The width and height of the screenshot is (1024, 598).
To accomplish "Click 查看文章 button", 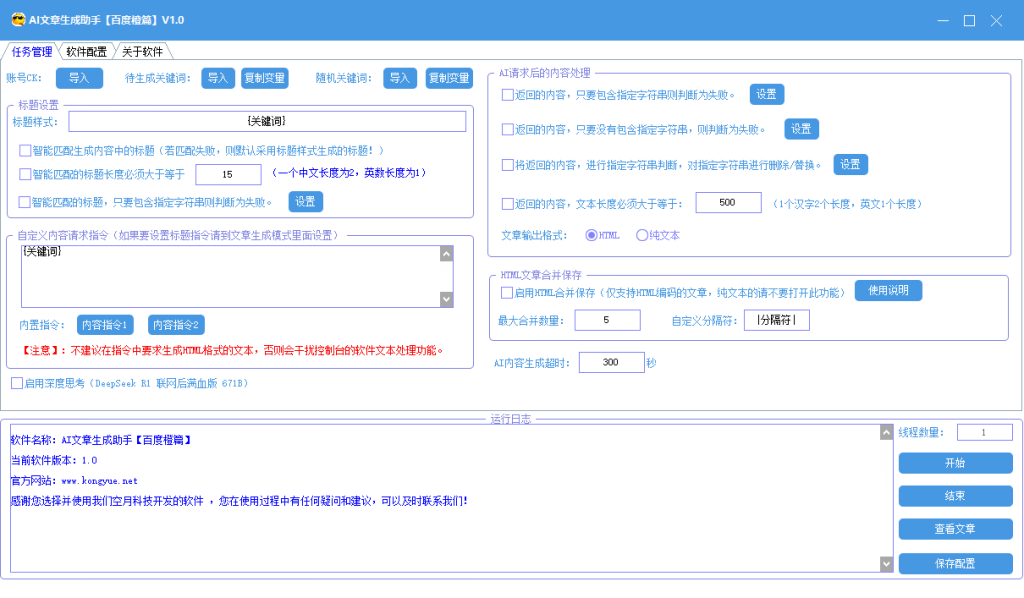I will (x=955, y=529).
